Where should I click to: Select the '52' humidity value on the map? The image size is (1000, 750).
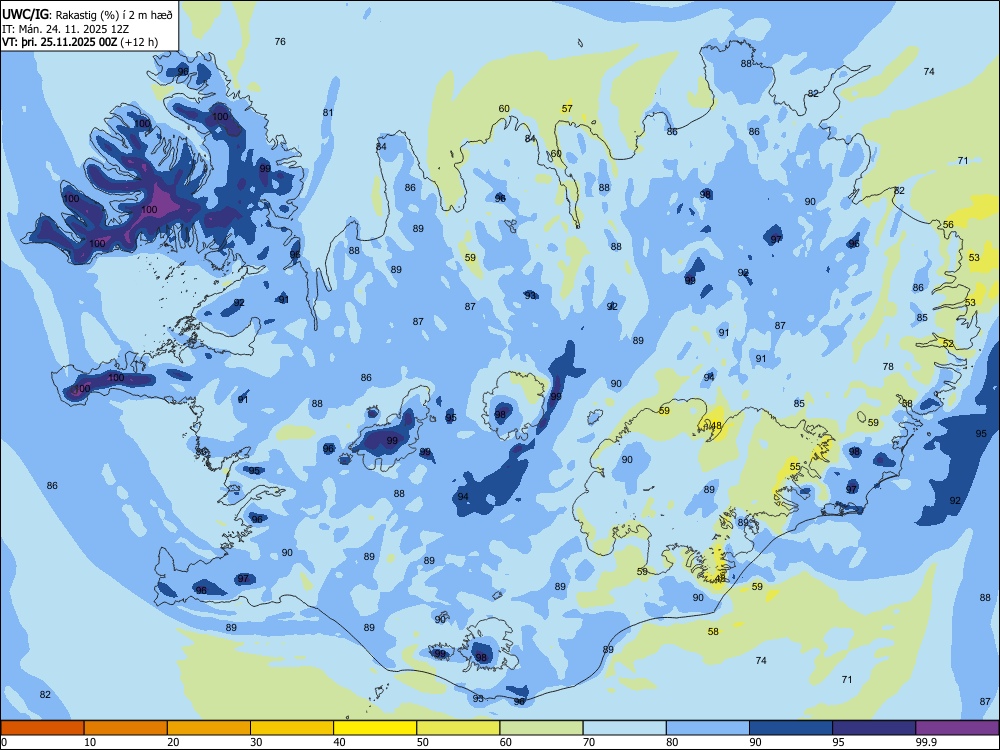[x=948, y=343]
